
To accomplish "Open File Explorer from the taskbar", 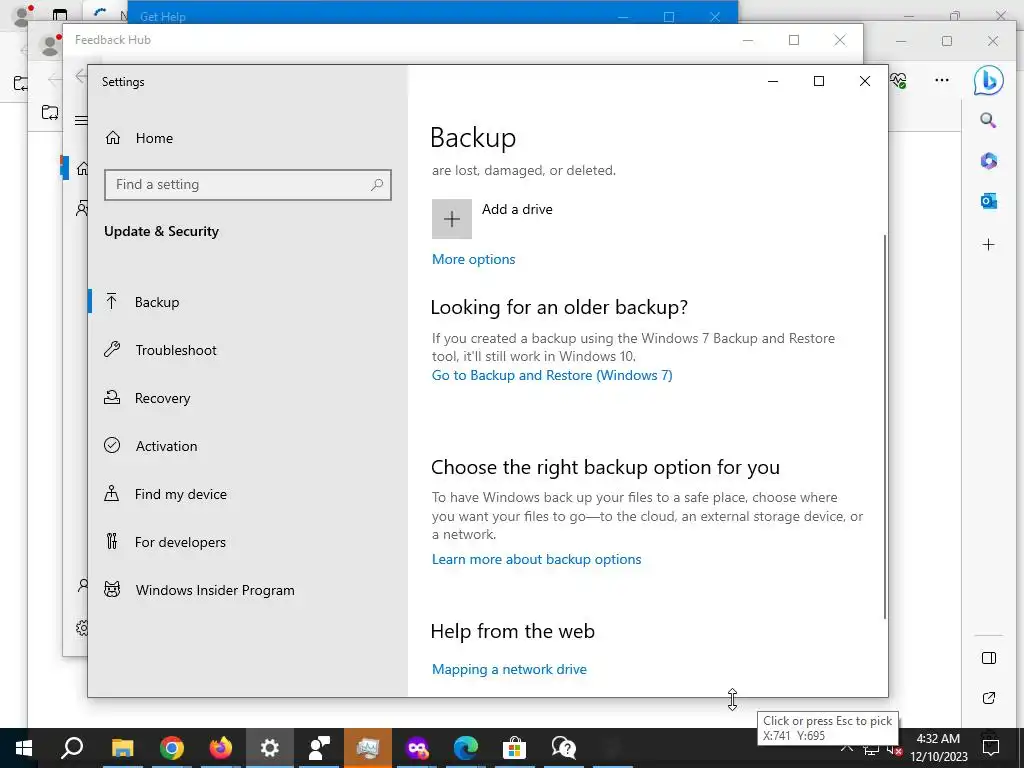I will [x=122, y=747].
